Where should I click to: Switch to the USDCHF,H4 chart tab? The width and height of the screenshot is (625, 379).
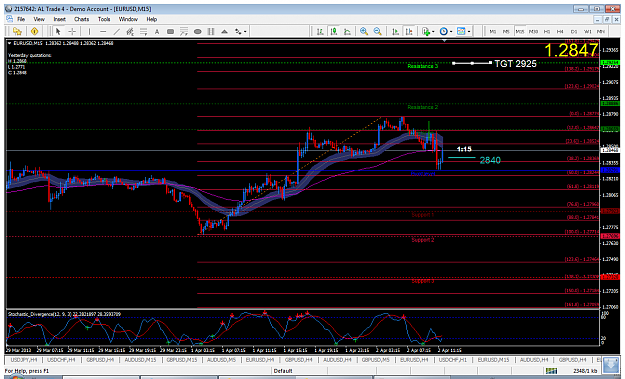[x=61, y=360]
